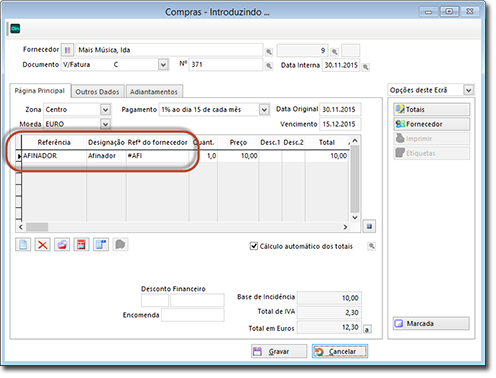
Task: Search supplier number 9 magnifier icon
Action: tap(335, 52)
